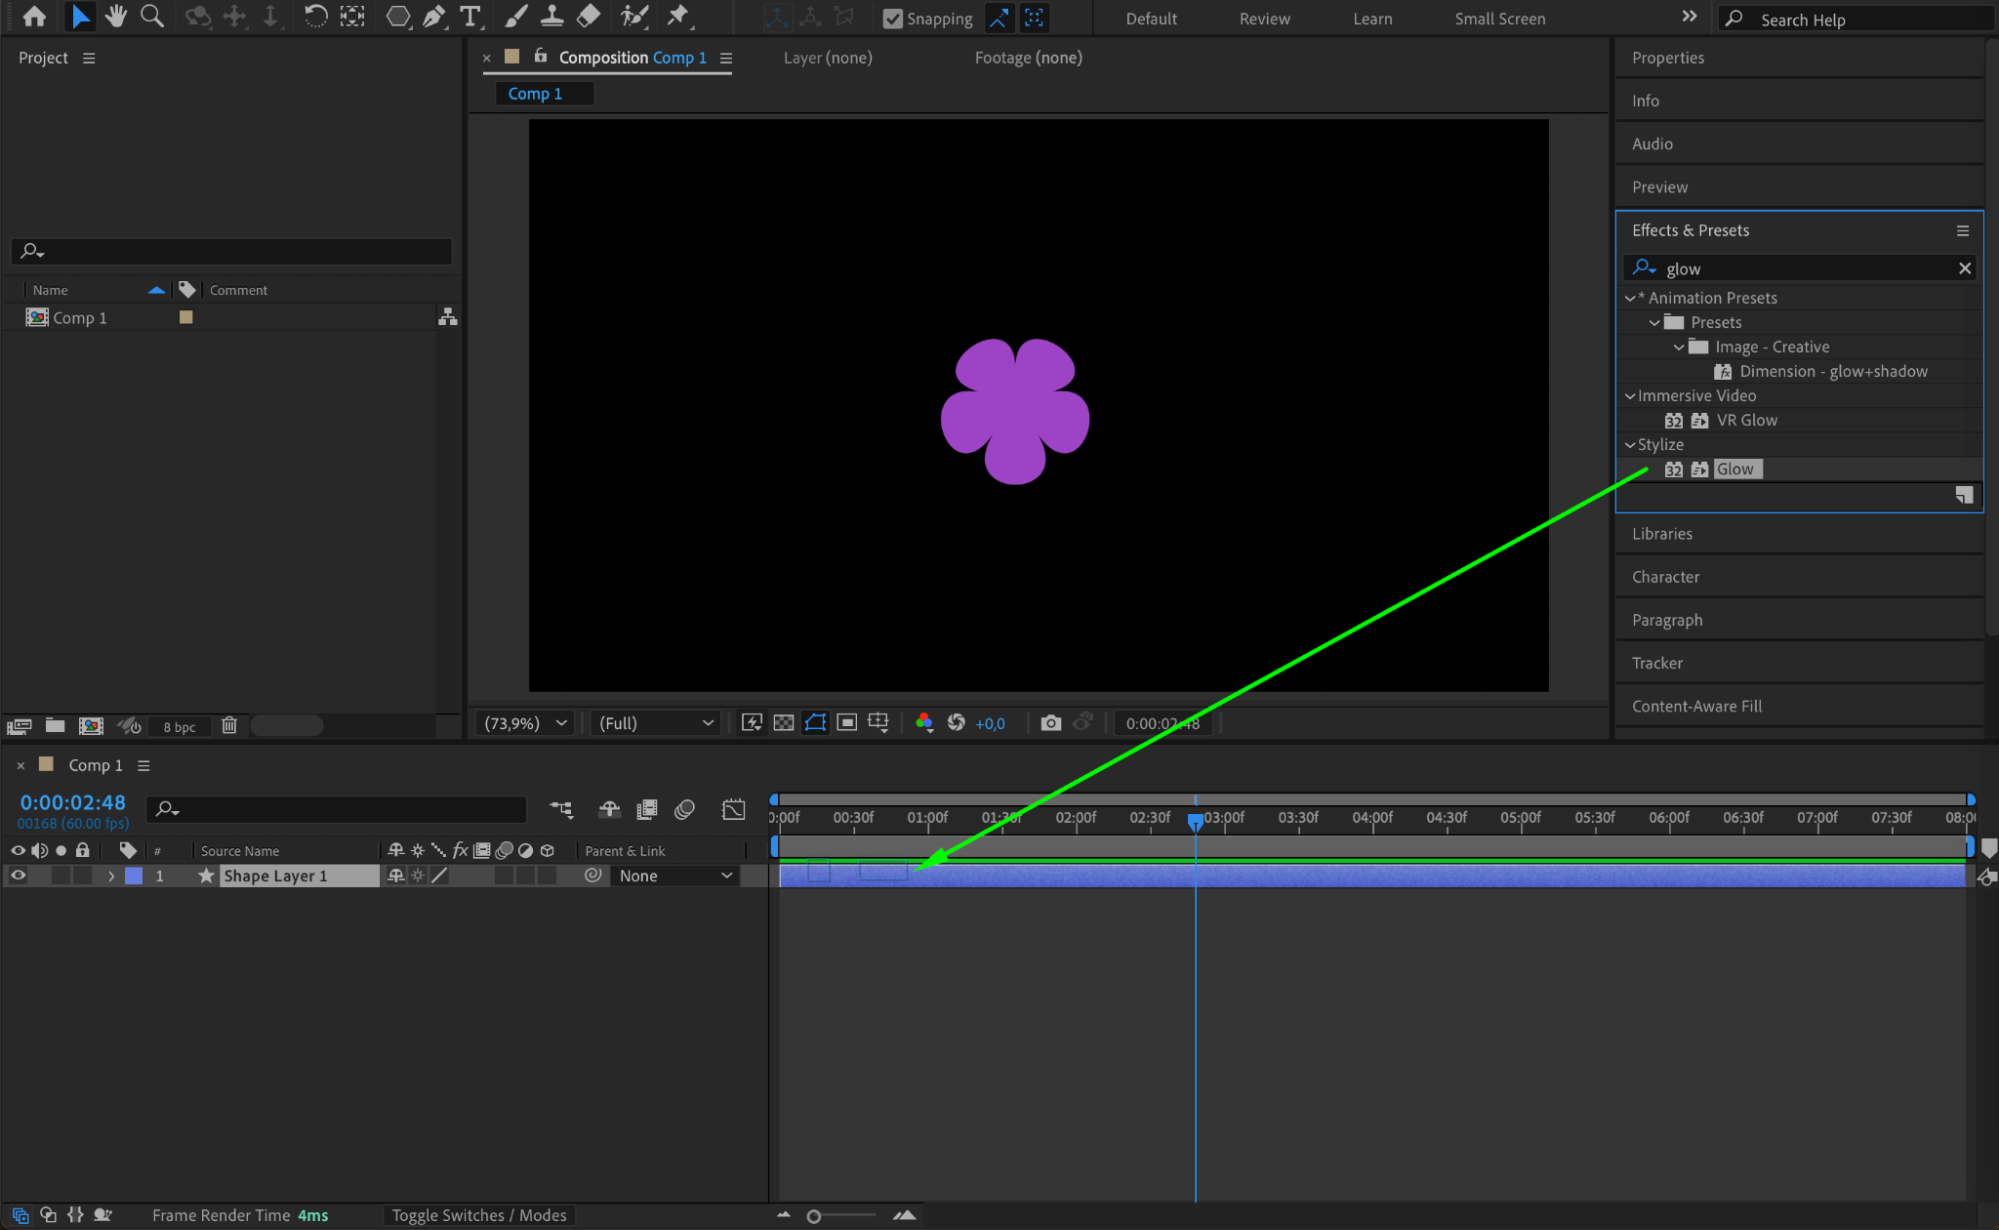Select the Glow effect under Stylize
The width and height of the screenshot is (1999, 1230).
click(1735, 469)
